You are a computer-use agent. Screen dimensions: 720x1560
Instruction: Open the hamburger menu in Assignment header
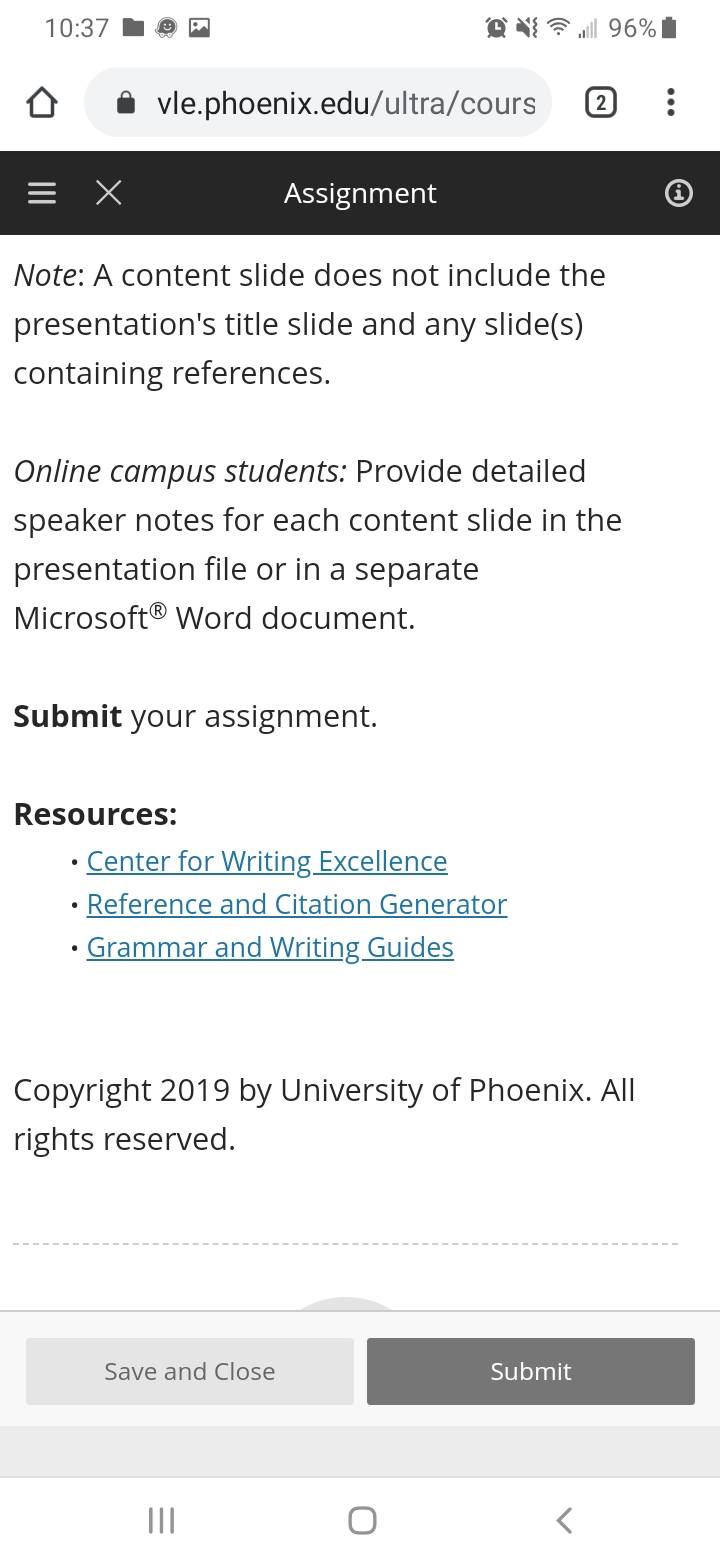click(x=41, y=193)
